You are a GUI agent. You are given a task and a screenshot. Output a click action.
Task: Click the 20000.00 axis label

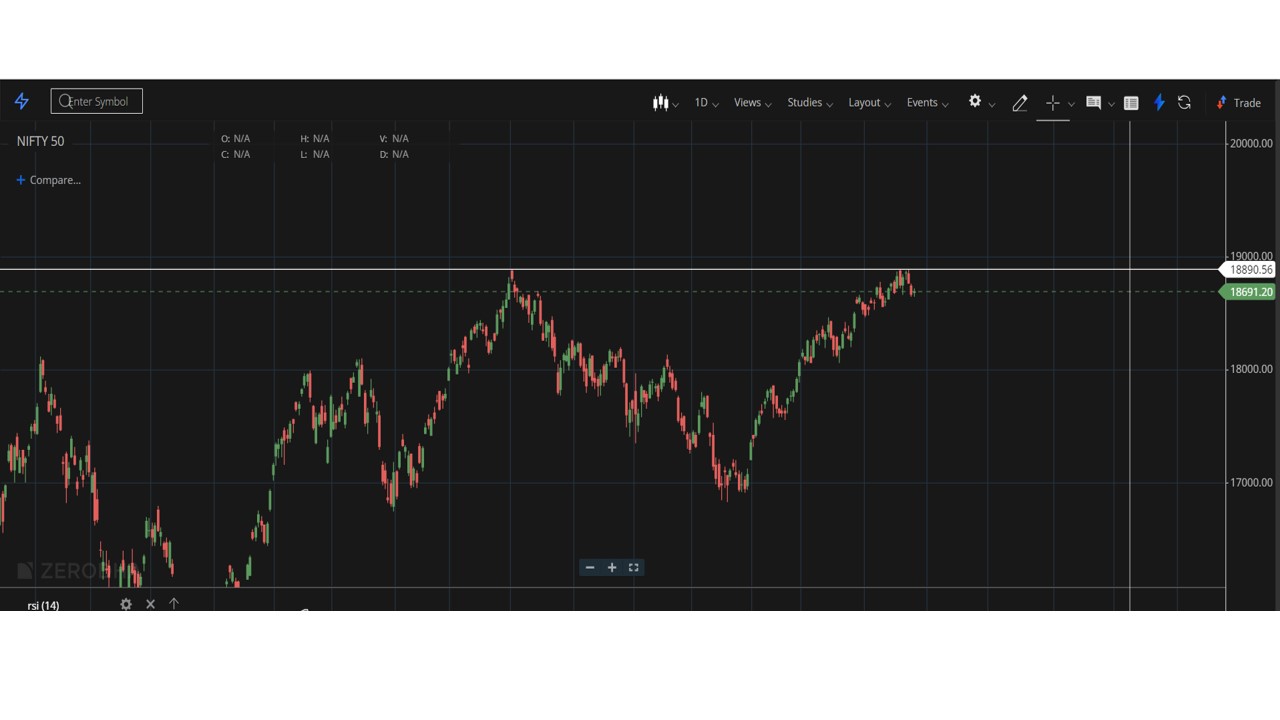pyautogui.click(x=1251, y=143)
